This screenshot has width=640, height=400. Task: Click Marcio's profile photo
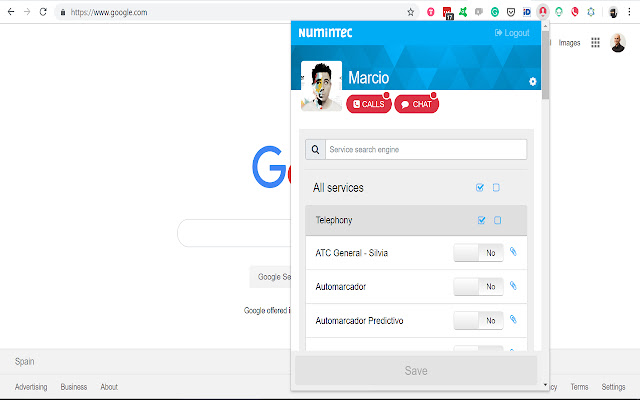(321, 86)
